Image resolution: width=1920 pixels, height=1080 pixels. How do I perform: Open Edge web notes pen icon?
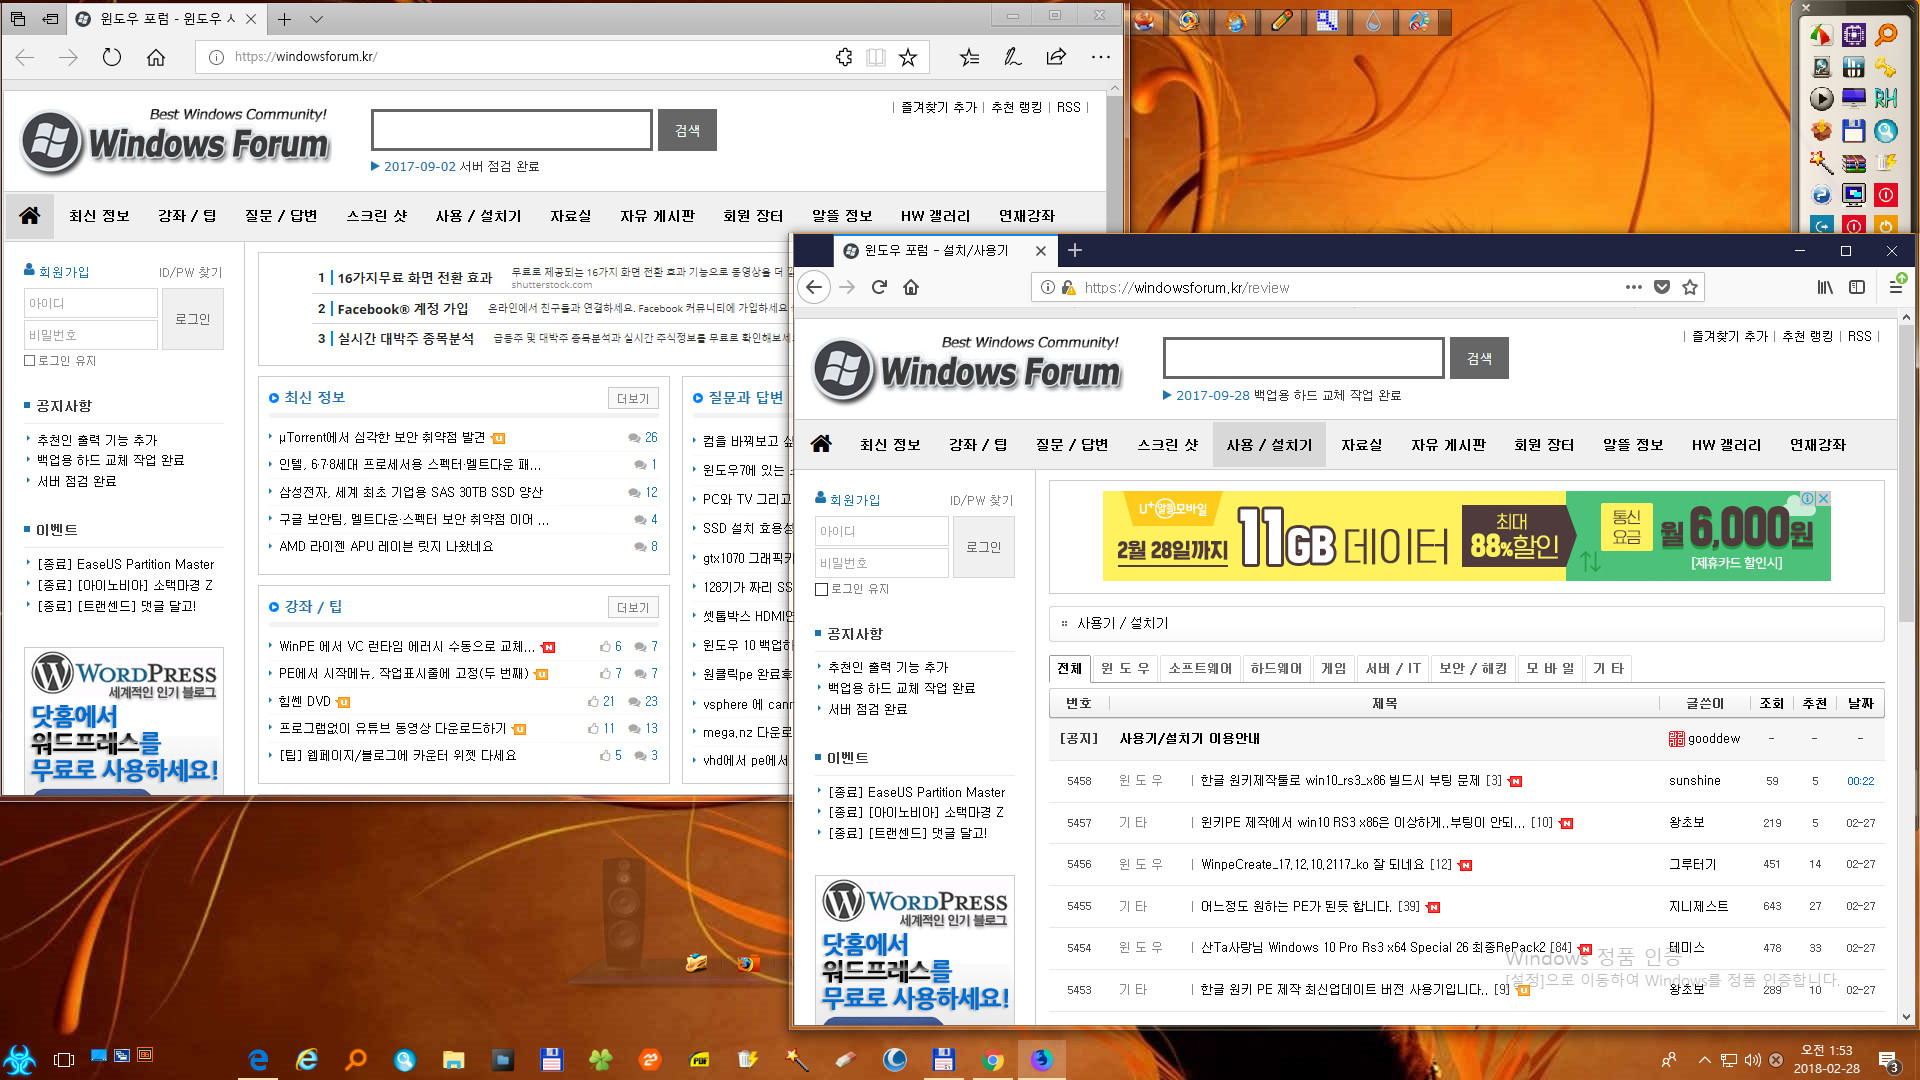pyautogui.click(x=1012, y=57)
